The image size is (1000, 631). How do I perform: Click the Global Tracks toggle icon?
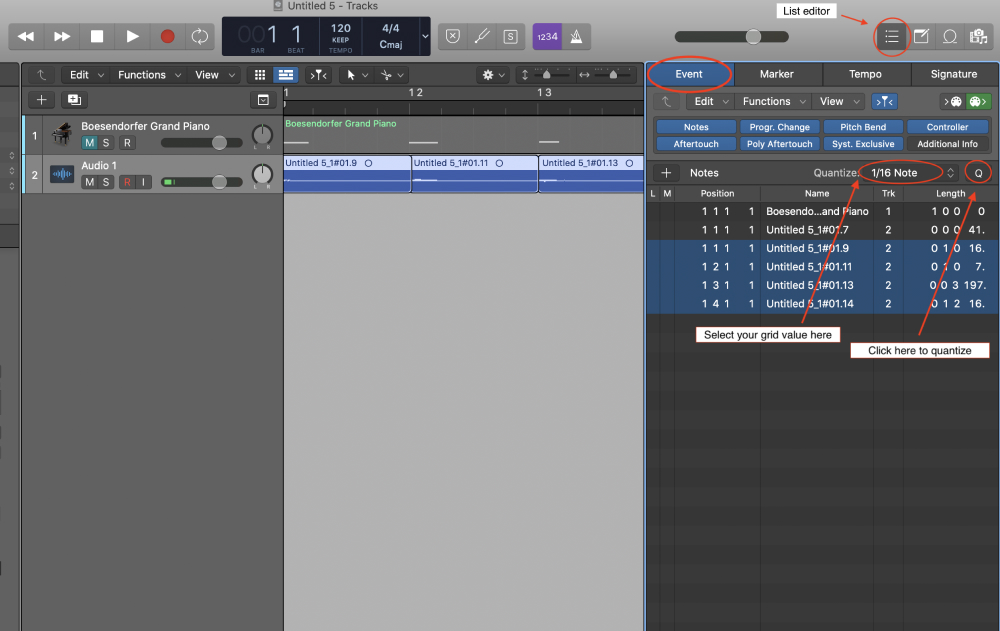coord(263,100)
